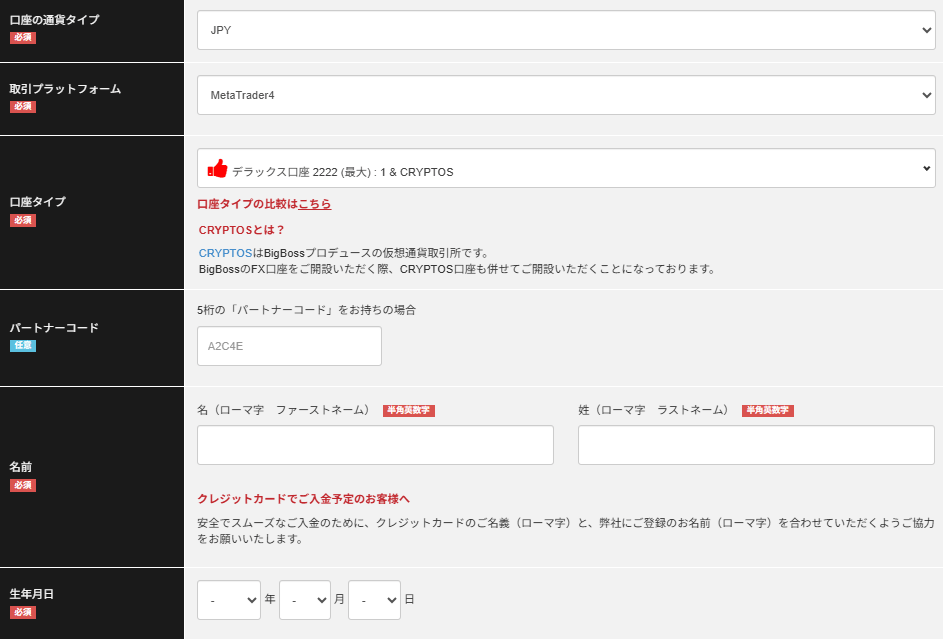Click the 任意 badge under パートナーコード
The height and width of the screenshot is (639, 943).
pyautogui.click(x=23, y=346)
